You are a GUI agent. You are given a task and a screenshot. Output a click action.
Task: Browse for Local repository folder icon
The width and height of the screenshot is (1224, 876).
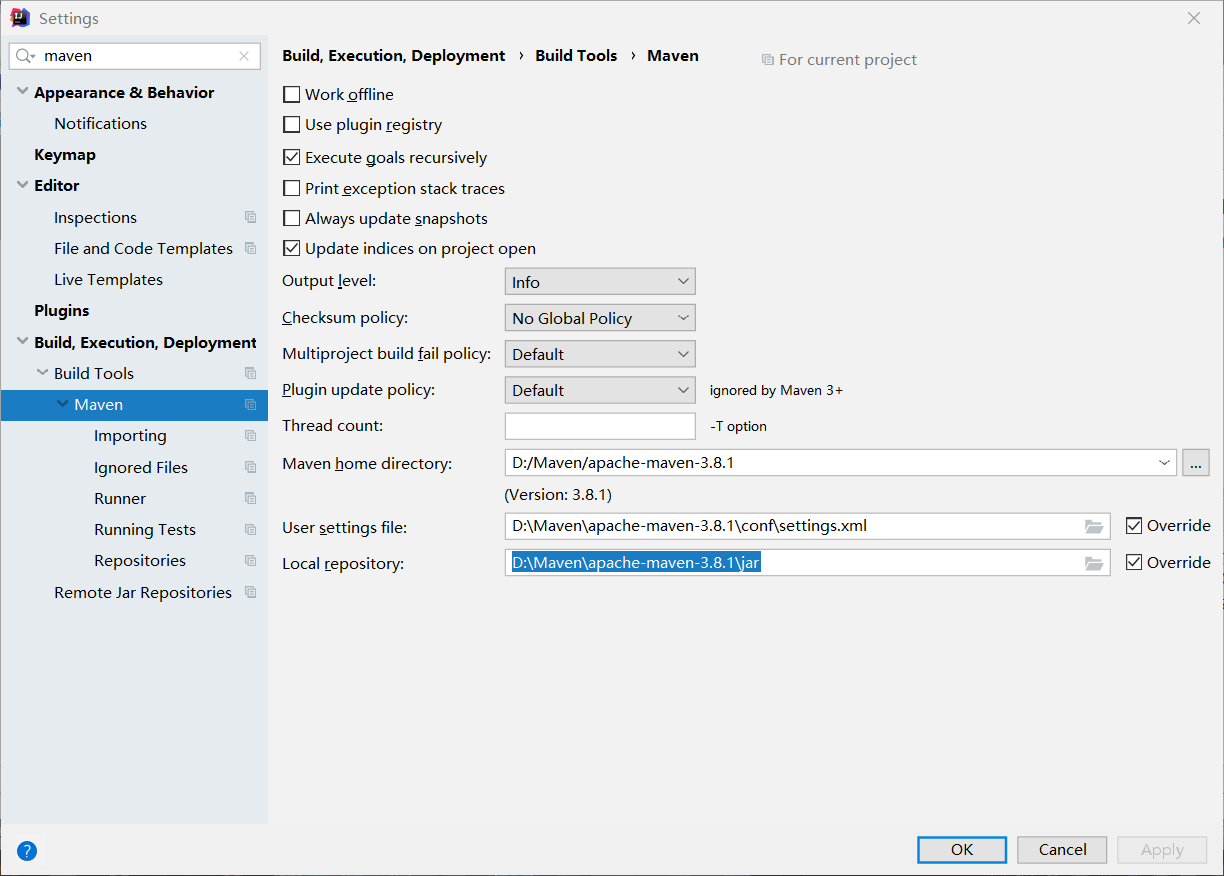coord(1094,563)
